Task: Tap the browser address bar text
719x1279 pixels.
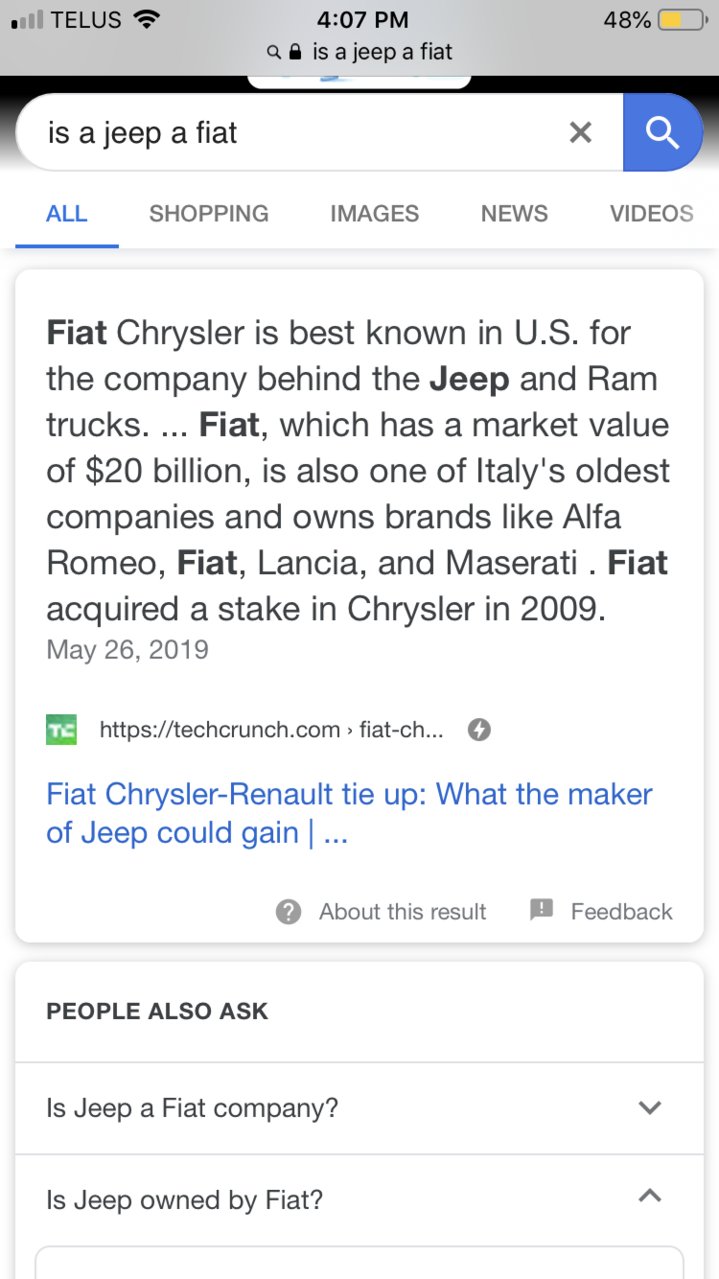Action: click(x=382, y=52)
